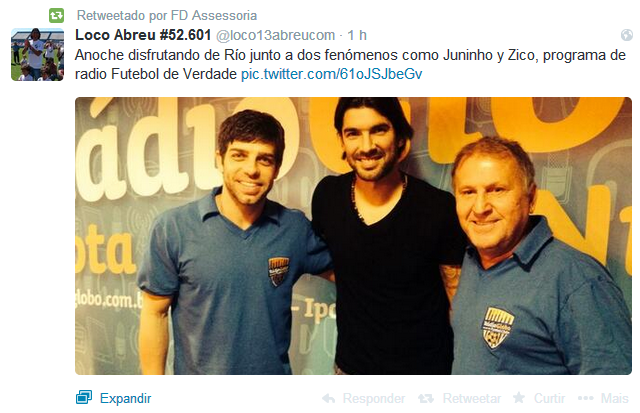The height and width of the screenshot is (413, 640).
Task: Open the FD Assessoria retweeter link
Action: 214,16
